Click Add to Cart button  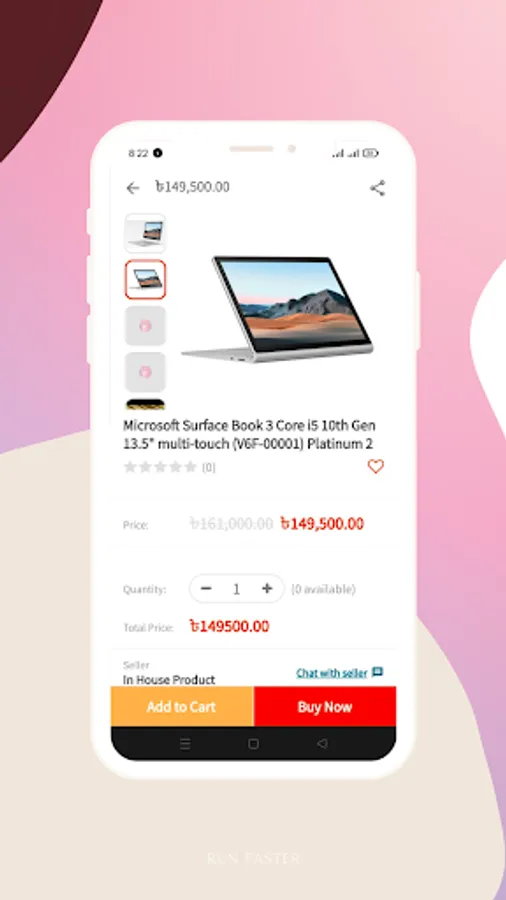(x=182, y=707)
